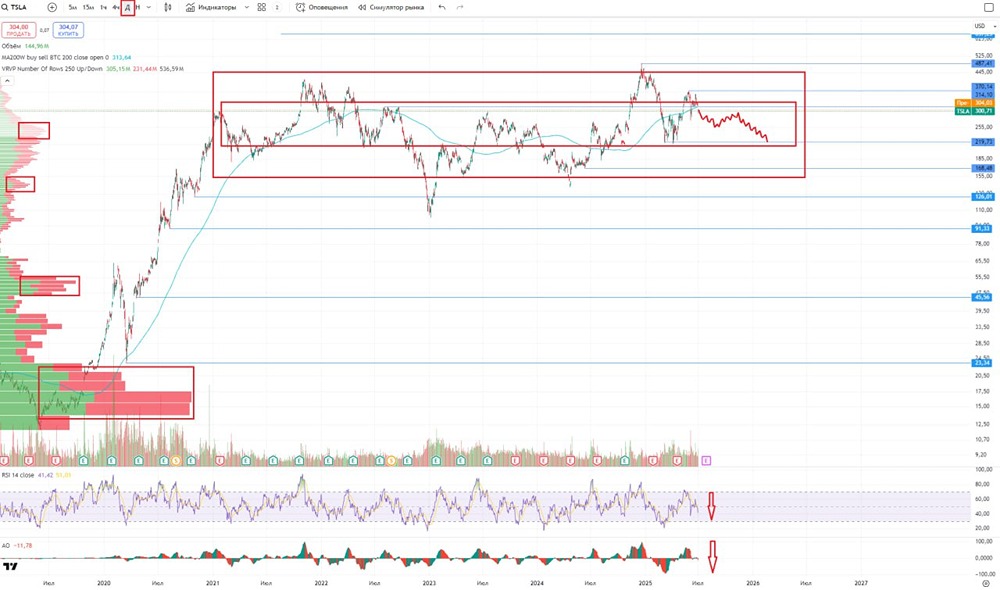Open the chart layout grid selector

(261, 7)
